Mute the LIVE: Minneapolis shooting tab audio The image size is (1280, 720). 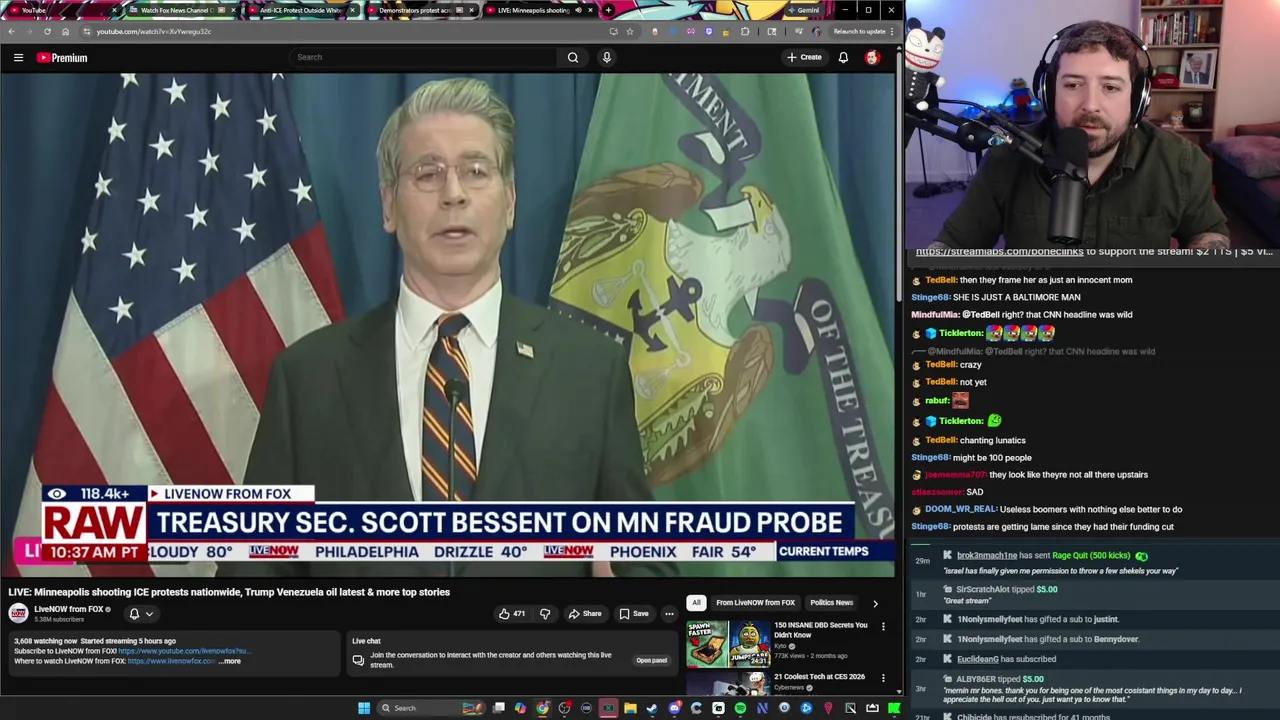578,10
